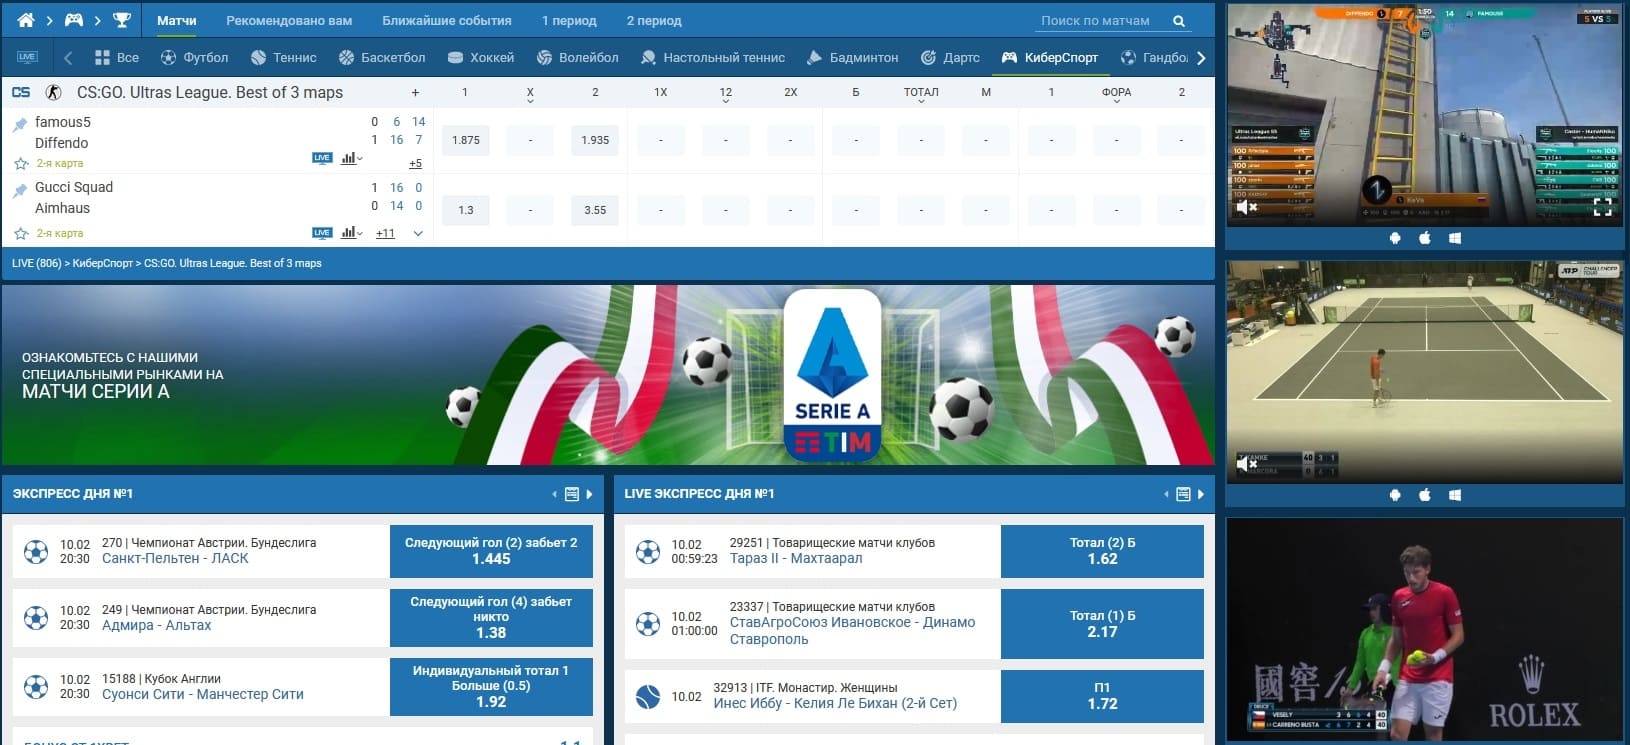Expand statistics dropdown for famous5 match

pyautogui.click(x=351, y=158)
